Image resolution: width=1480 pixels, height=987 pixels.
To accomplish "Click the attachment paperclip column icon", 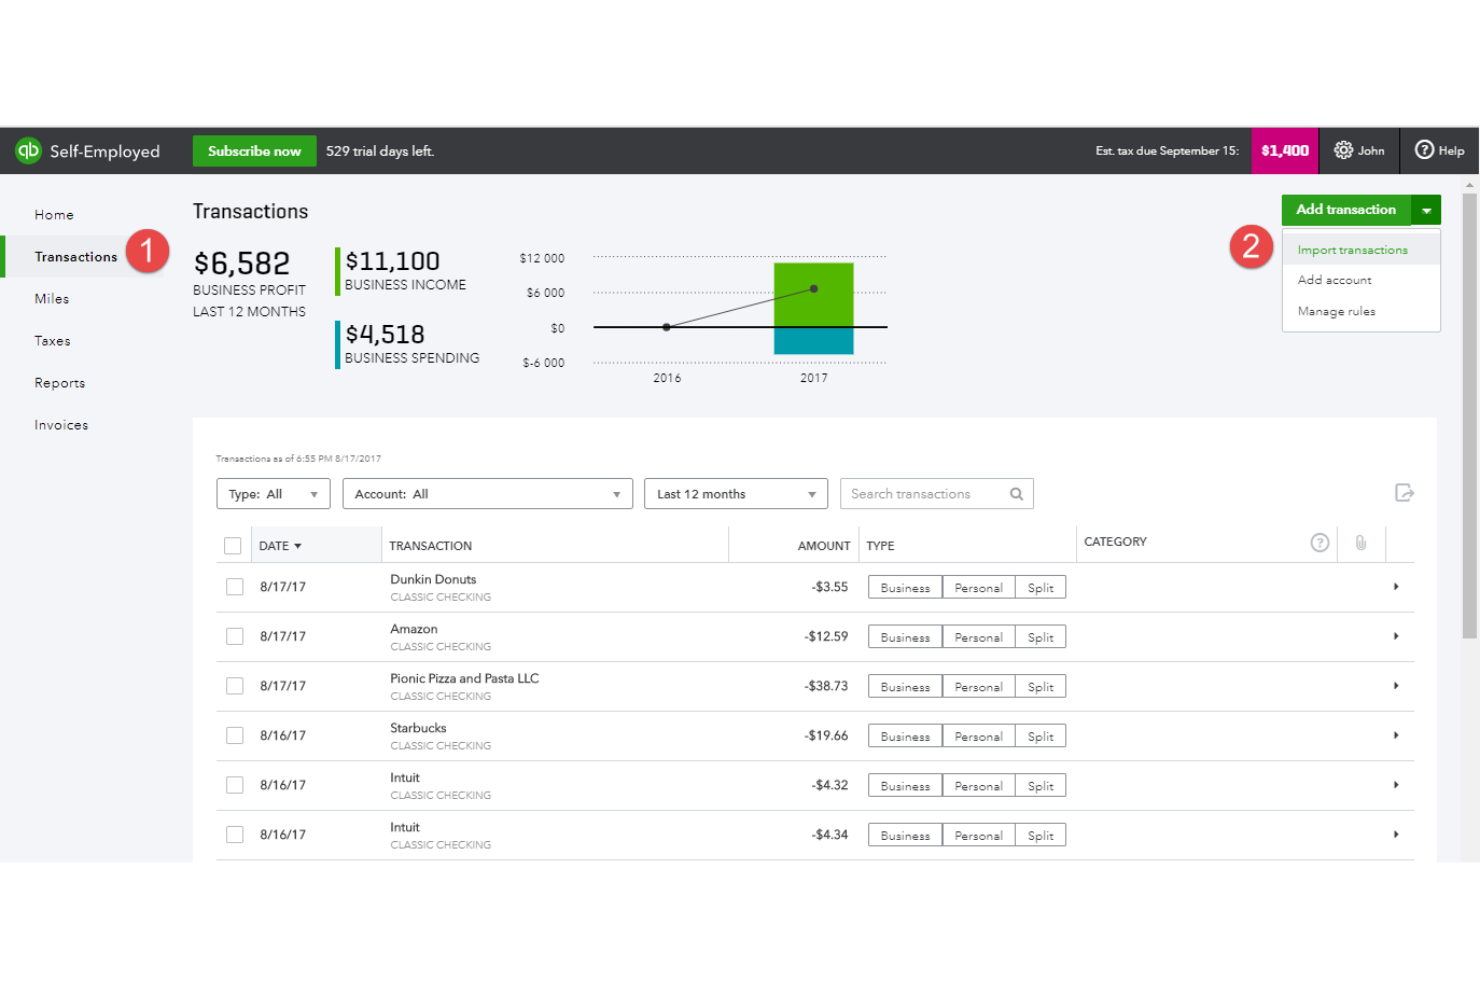I will (x=1361, y=542).
